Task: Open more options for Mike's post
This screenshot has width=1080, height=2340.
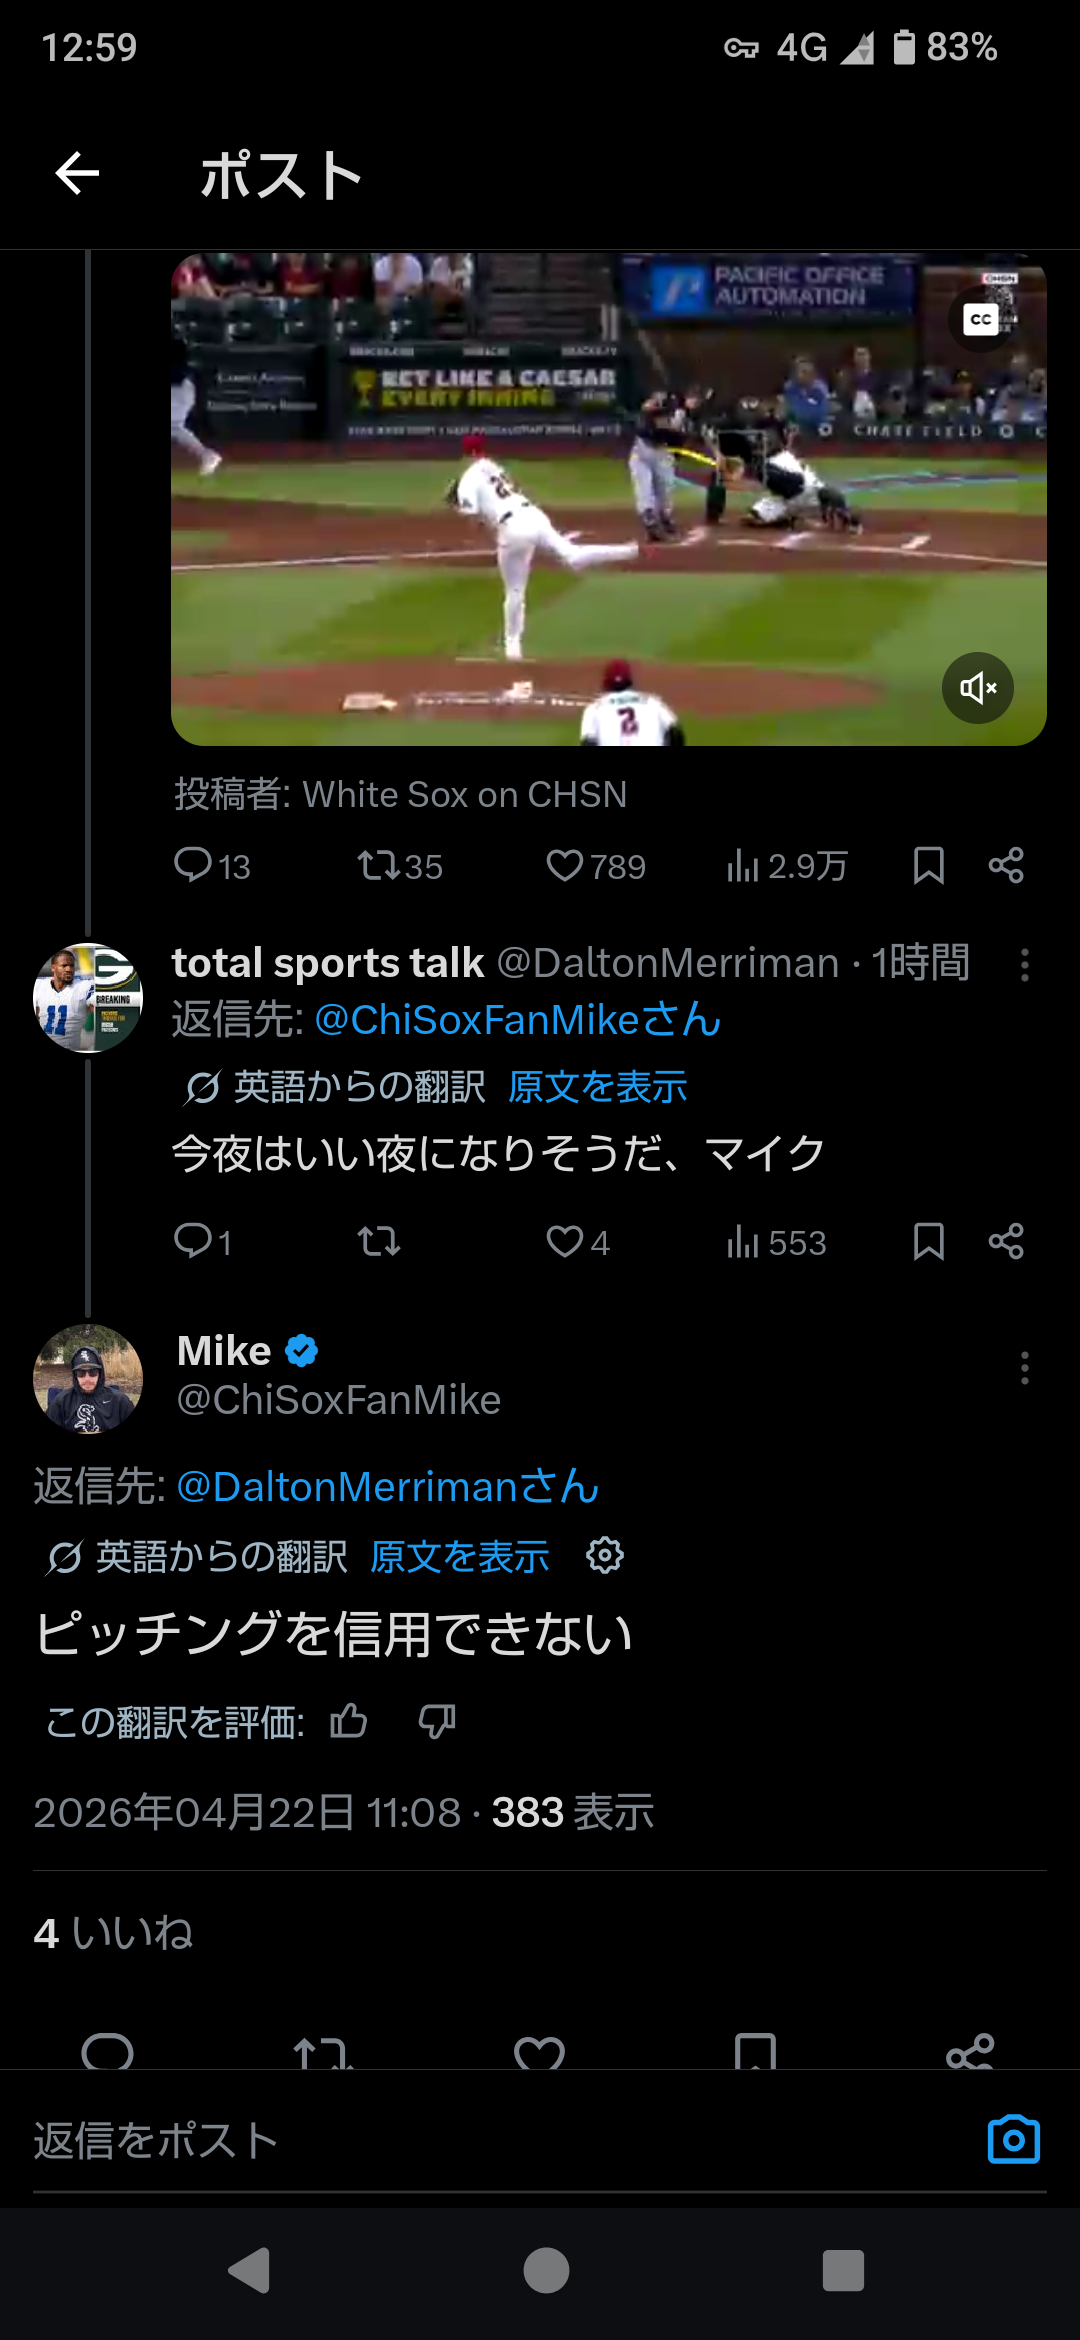Action: click(x=1024, y=1368)
